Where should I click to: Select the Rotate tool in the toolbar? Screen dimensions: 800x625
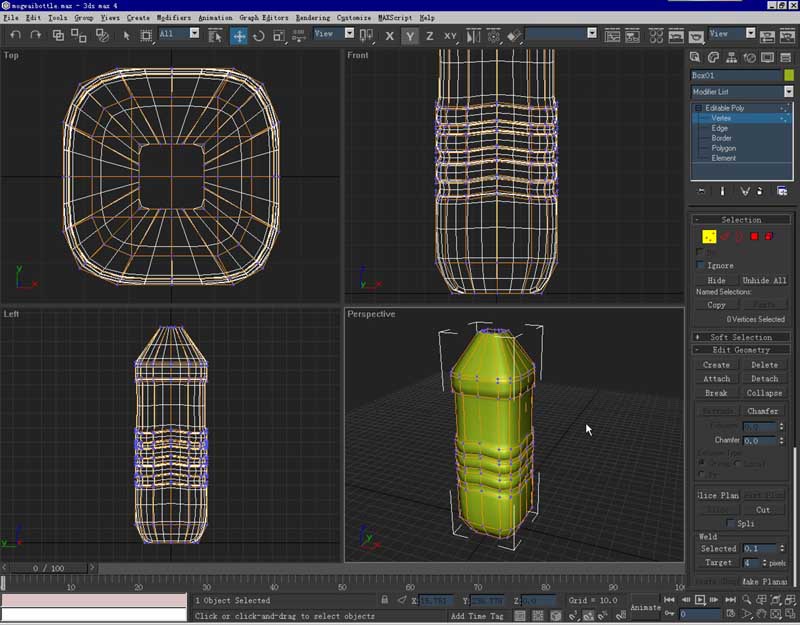pos(259,35)
